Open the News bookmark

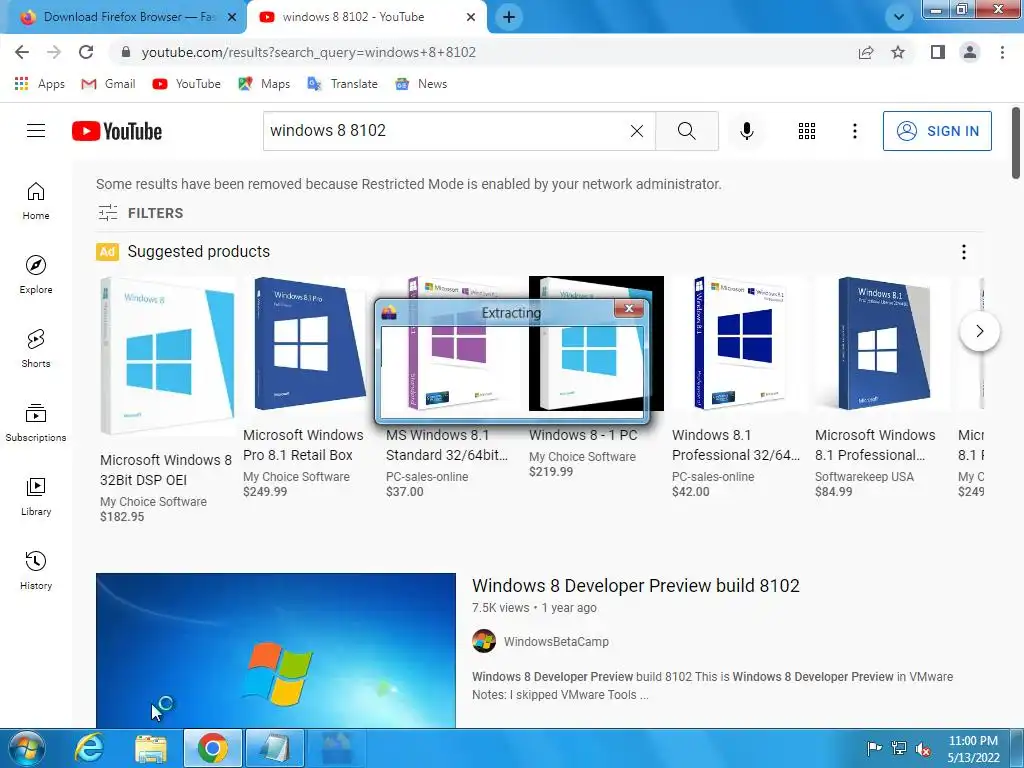(x=421, y=84)
